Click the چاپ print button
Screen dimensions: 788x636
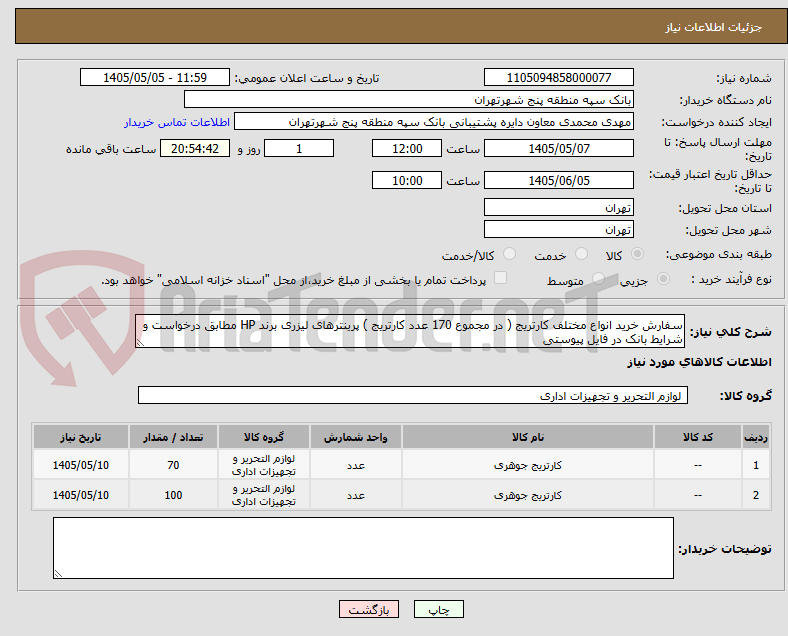[x=439, y=609]
